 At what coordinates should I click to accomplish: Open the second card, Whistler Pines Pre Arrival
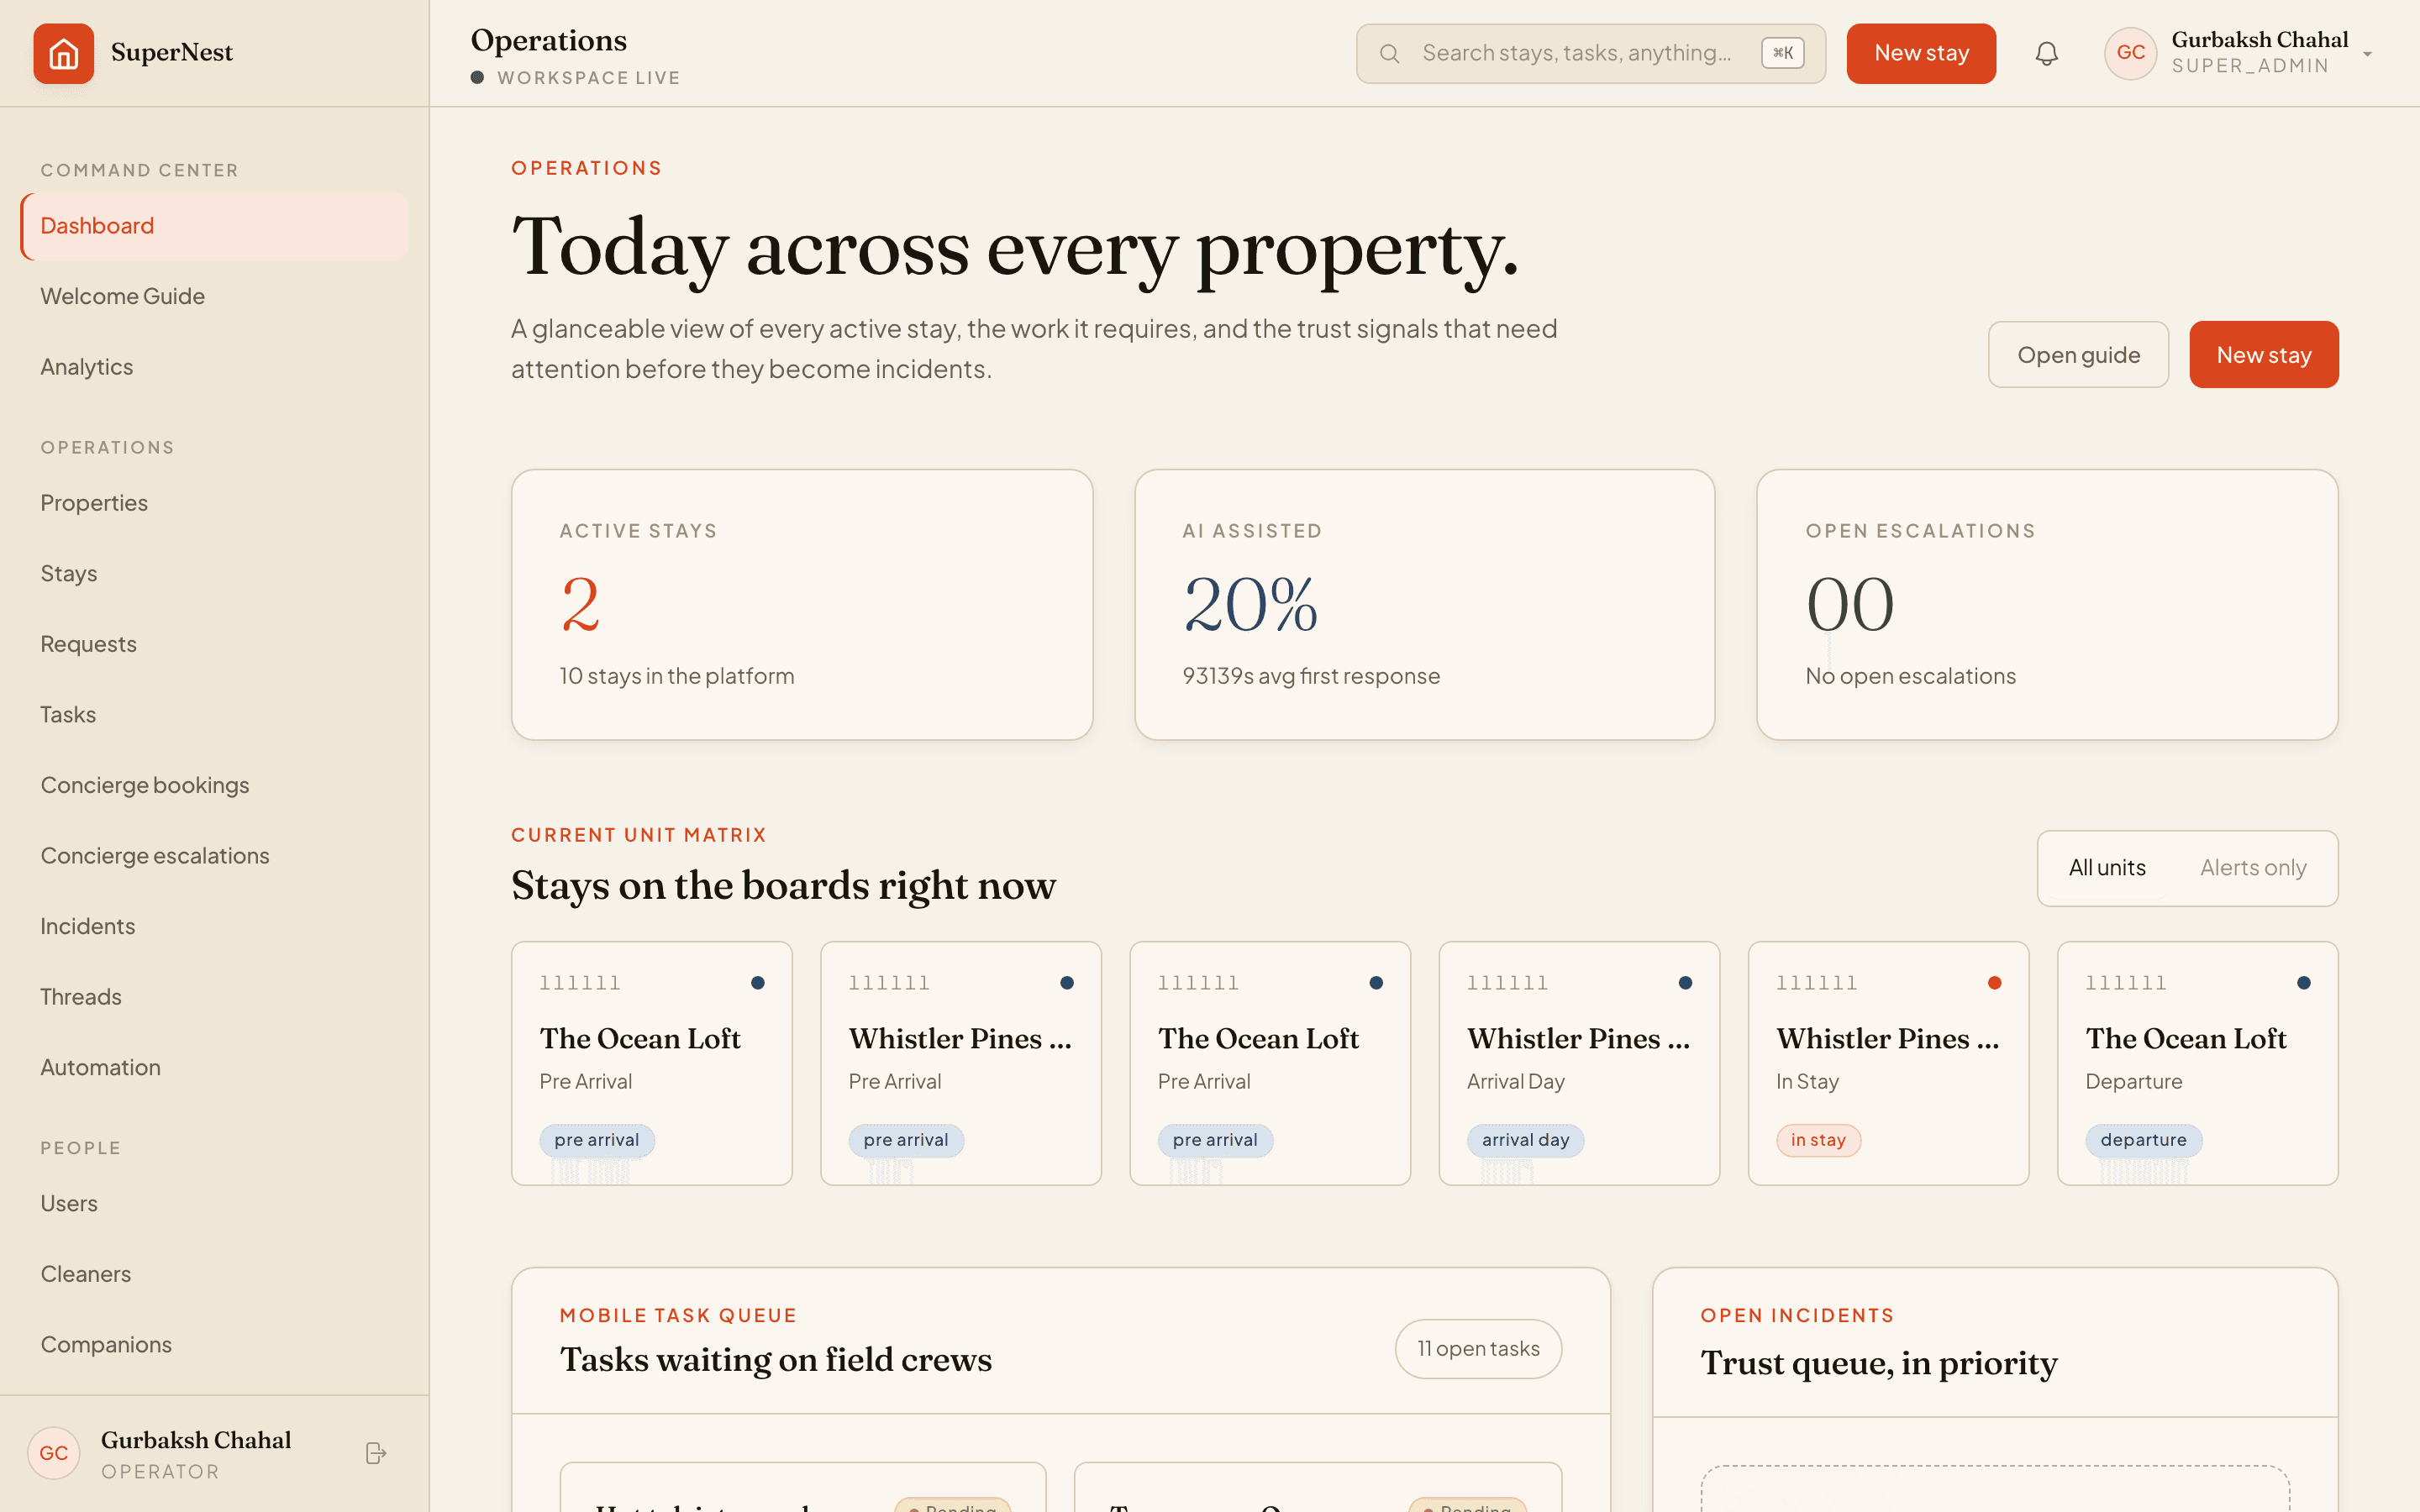pos(961,1063)
